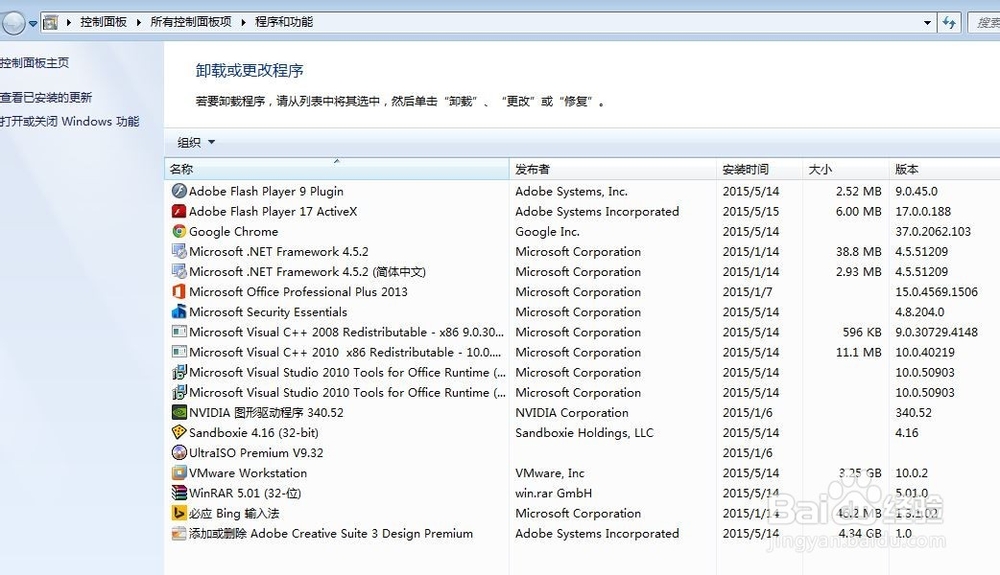Screen dimensions: 1000x575
Task: Click publisher Sandboxie Holdings, LLC
Action: coord(584,432)
